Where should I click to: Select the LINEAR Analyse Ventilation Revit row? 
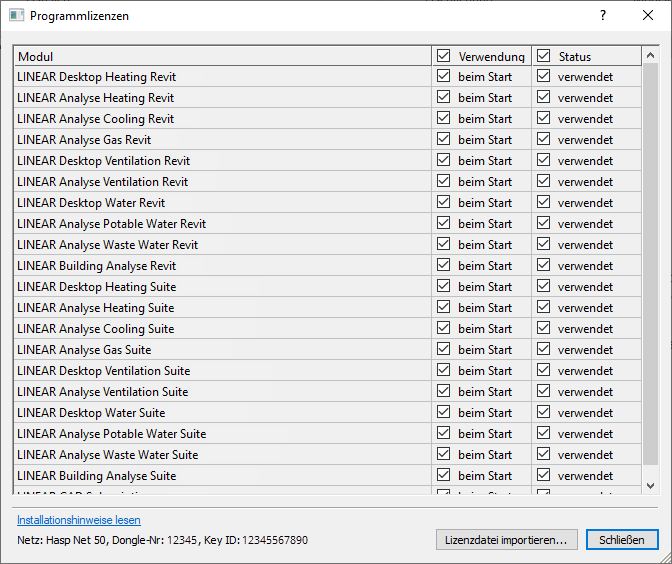click(x=328, y=182)
